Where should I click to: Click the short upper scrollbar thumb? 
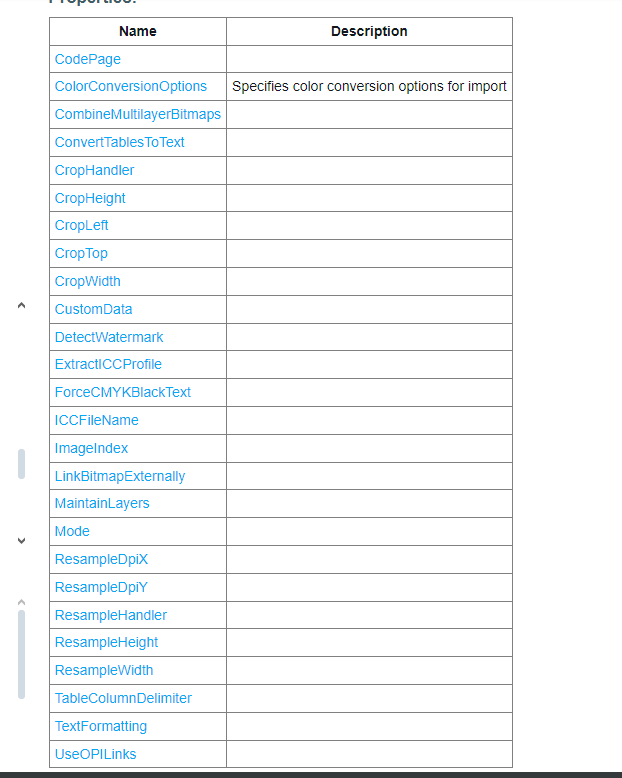pos(21,464)
